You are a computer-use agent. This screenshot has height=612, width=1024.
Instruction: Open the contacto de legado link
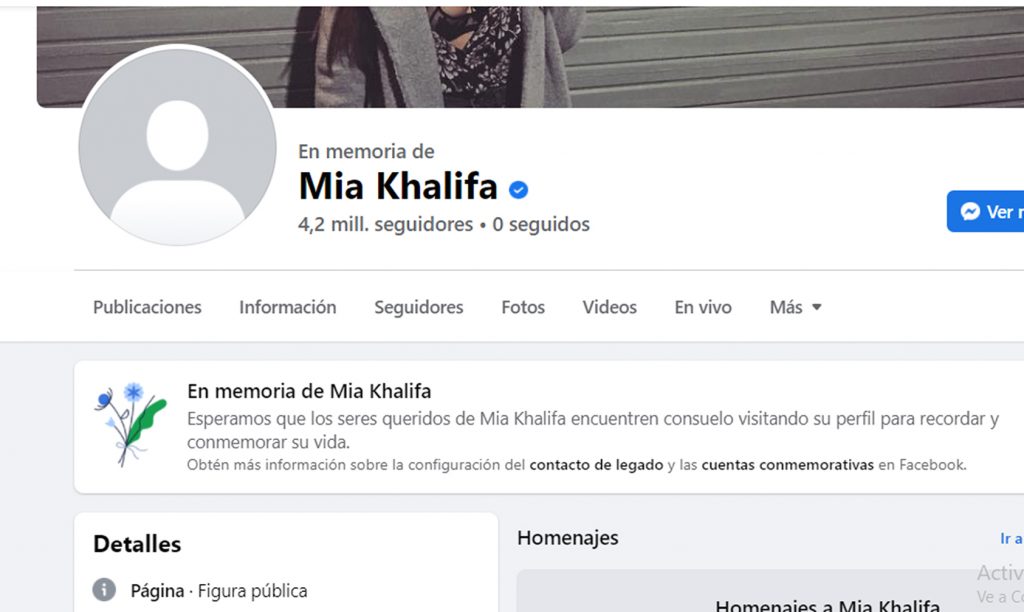click(596, 465)
